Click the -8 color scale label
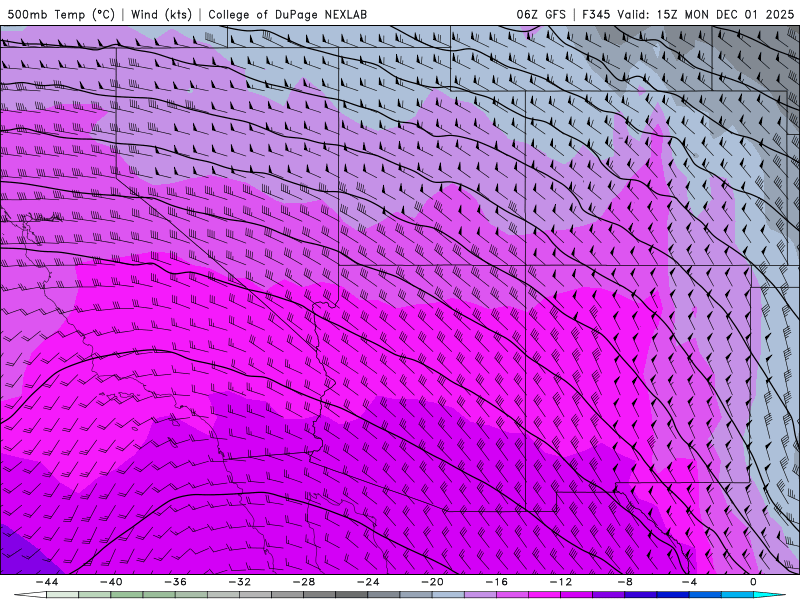 tap(625, 582)
